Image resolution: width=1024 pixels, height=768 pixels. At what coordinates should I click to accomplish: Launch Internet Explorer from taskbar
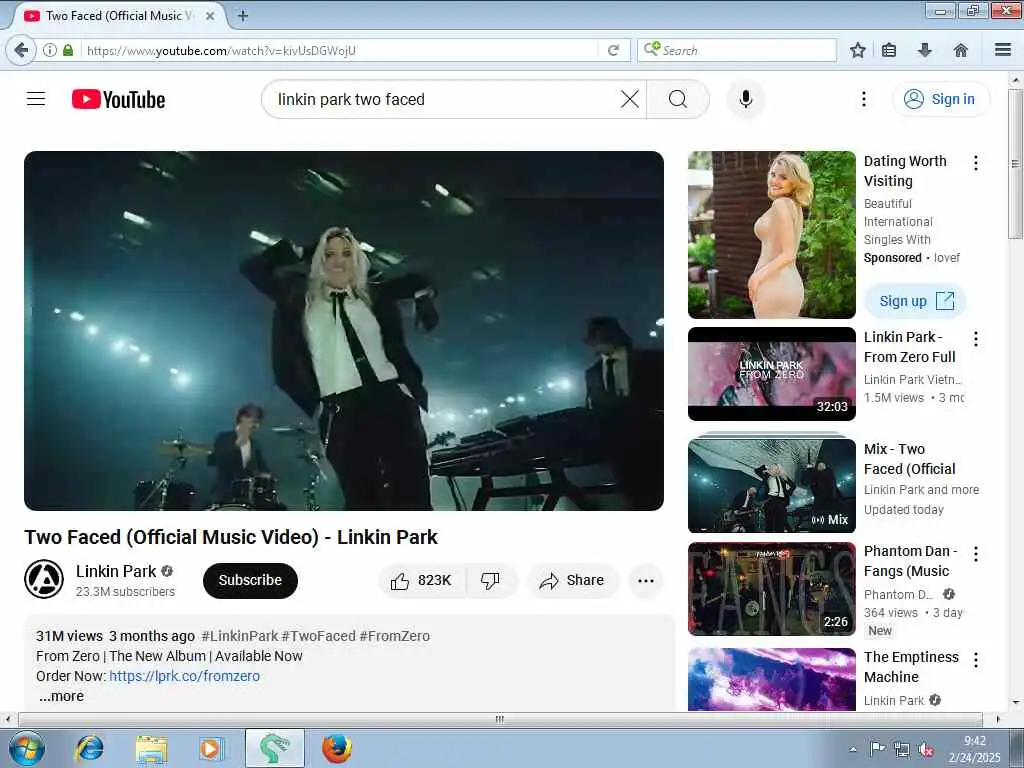tap(89, 748)
